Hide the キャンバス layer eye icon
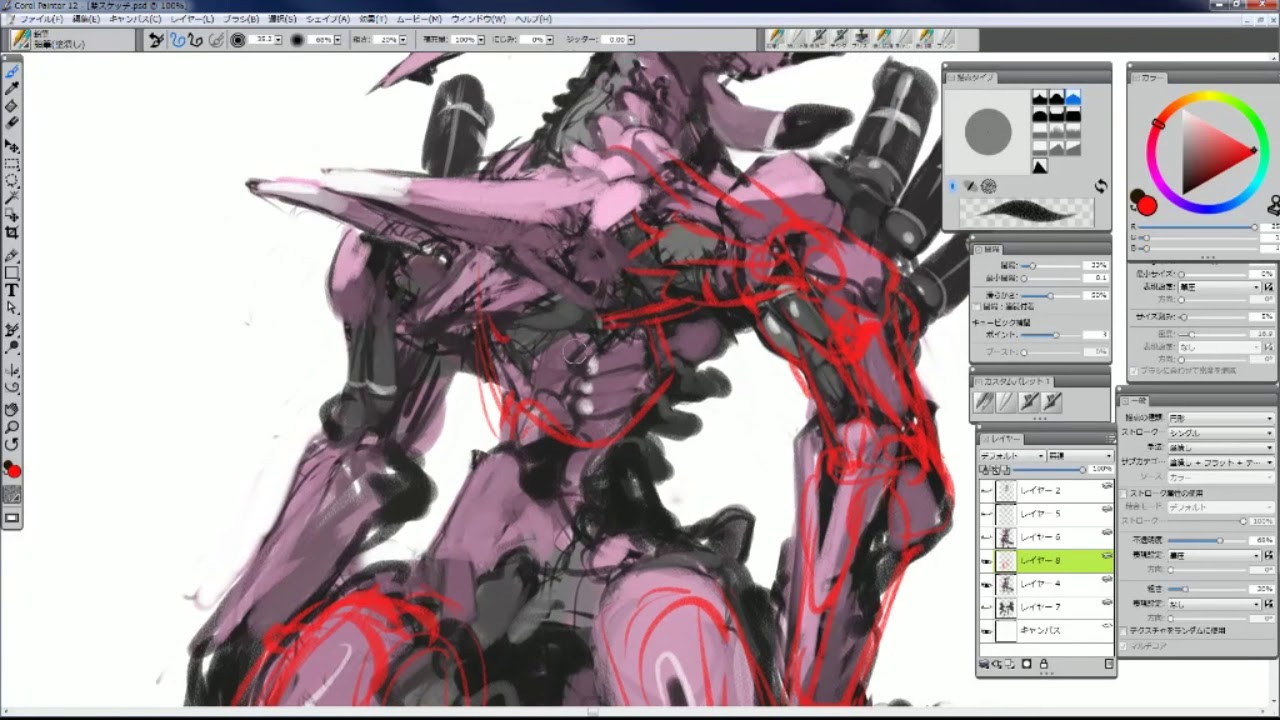 pos(987,631)
